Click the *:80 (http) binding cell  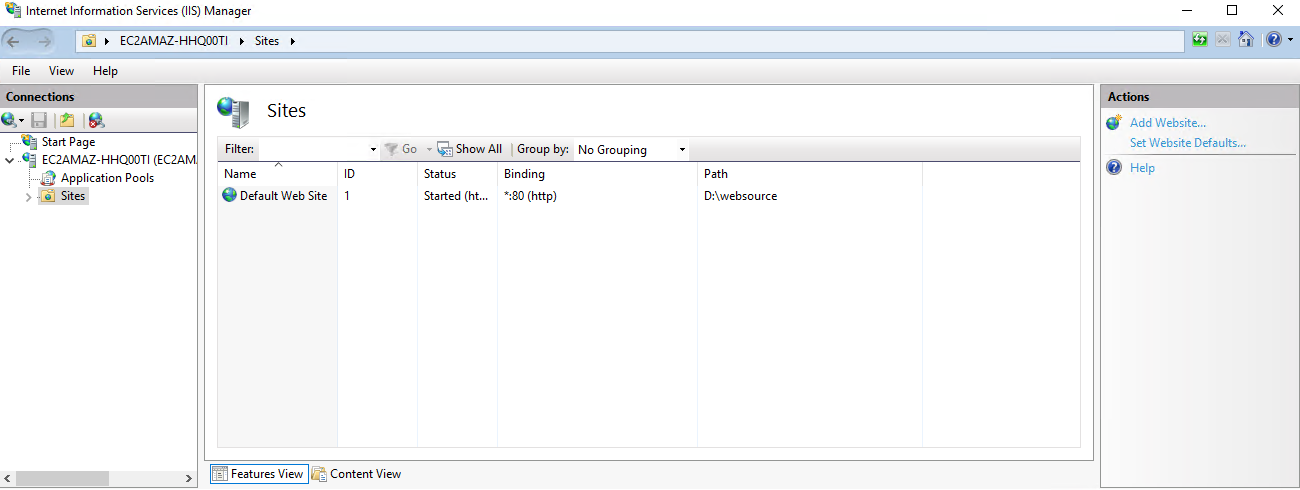click(530, 196)
